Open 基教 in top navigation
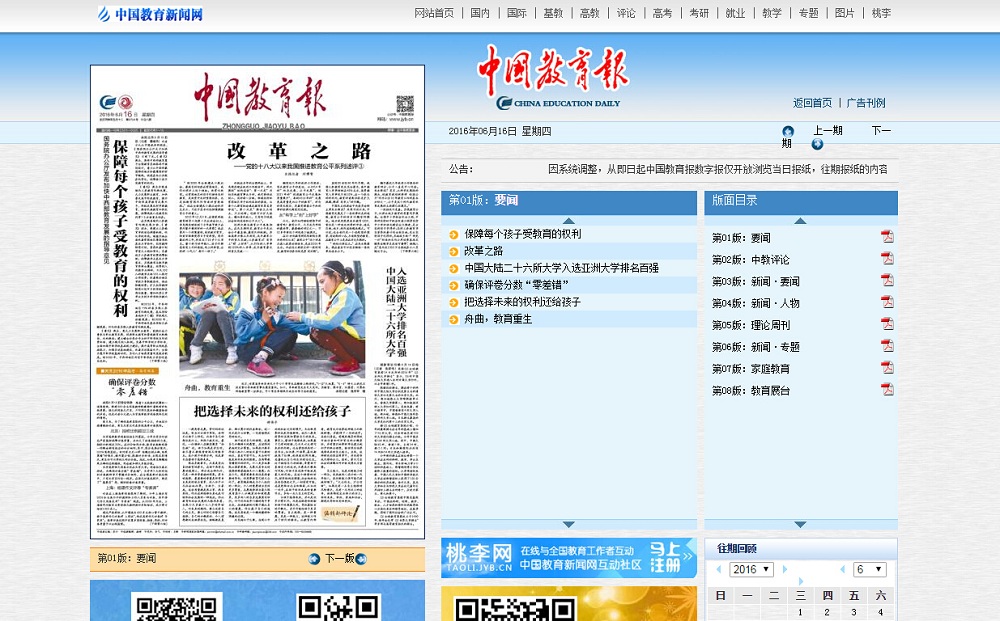Image resolution: width=1000 pixels, height=621 pixels. pyautogui.click(x=553, y=13)
